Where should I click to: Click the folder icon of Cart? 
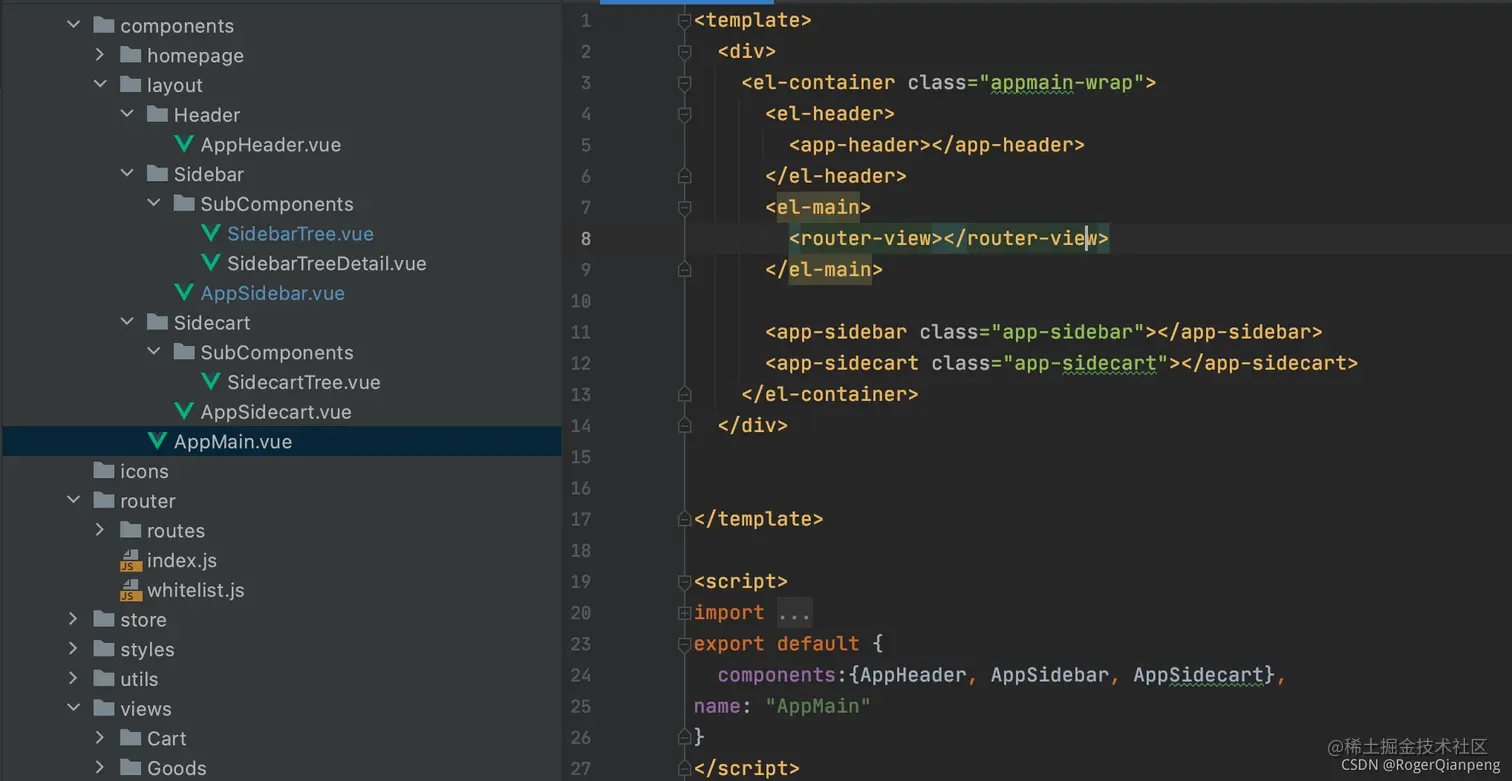click(130, 738)
